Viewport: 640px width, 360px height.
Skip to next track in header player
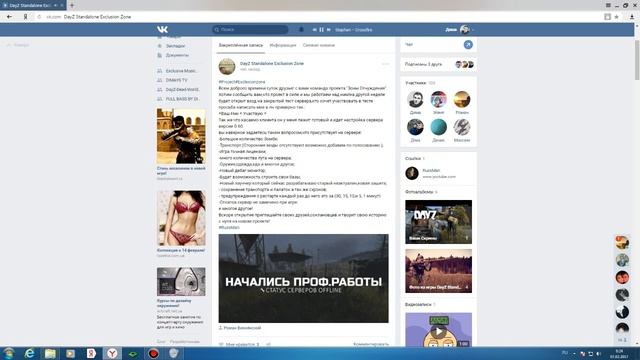329,30
